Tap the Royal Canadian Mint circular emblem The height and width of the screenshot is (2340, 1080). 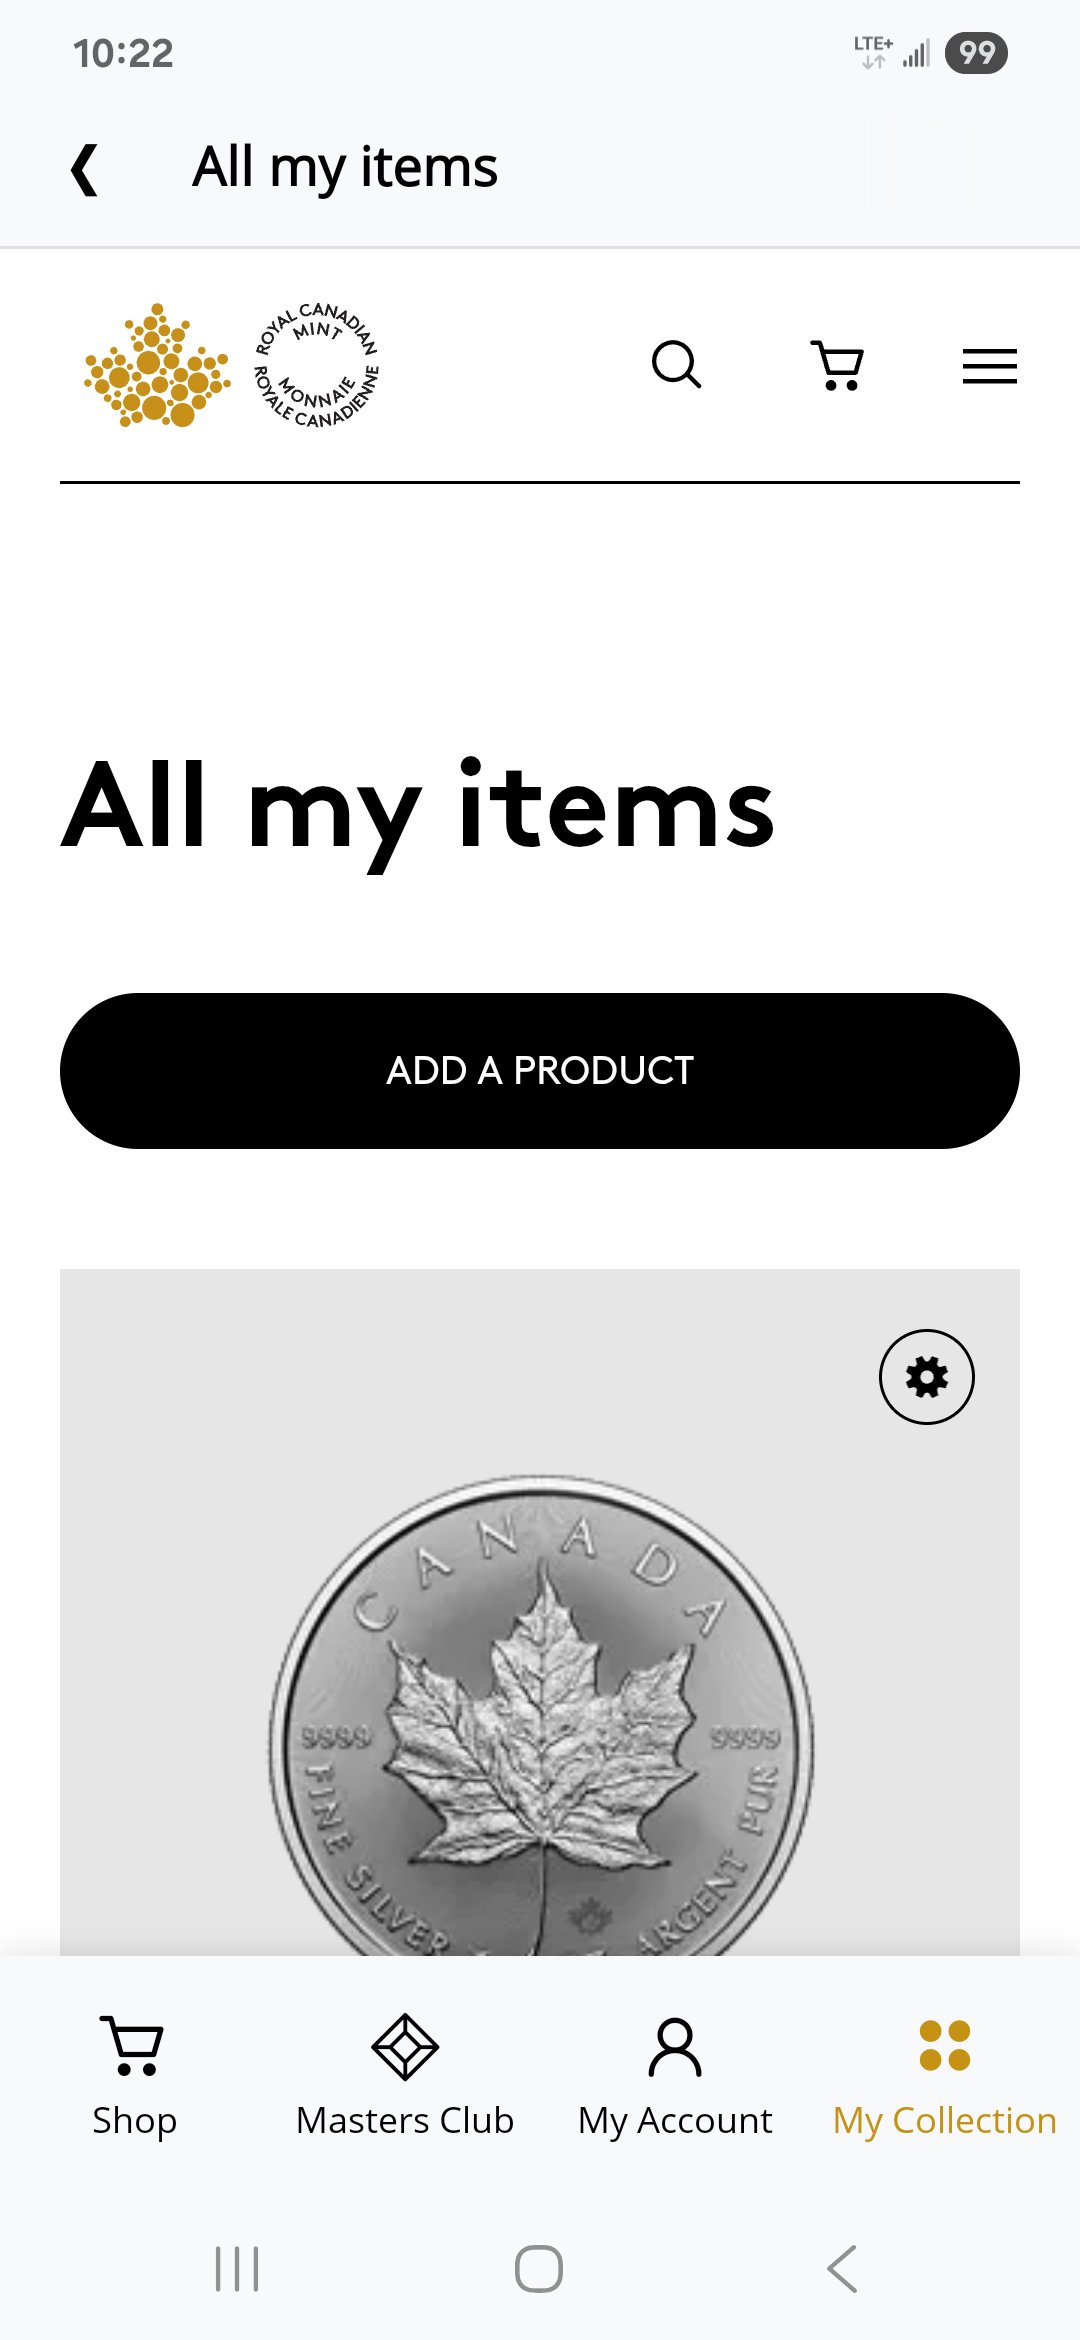[x=317, y=366]
